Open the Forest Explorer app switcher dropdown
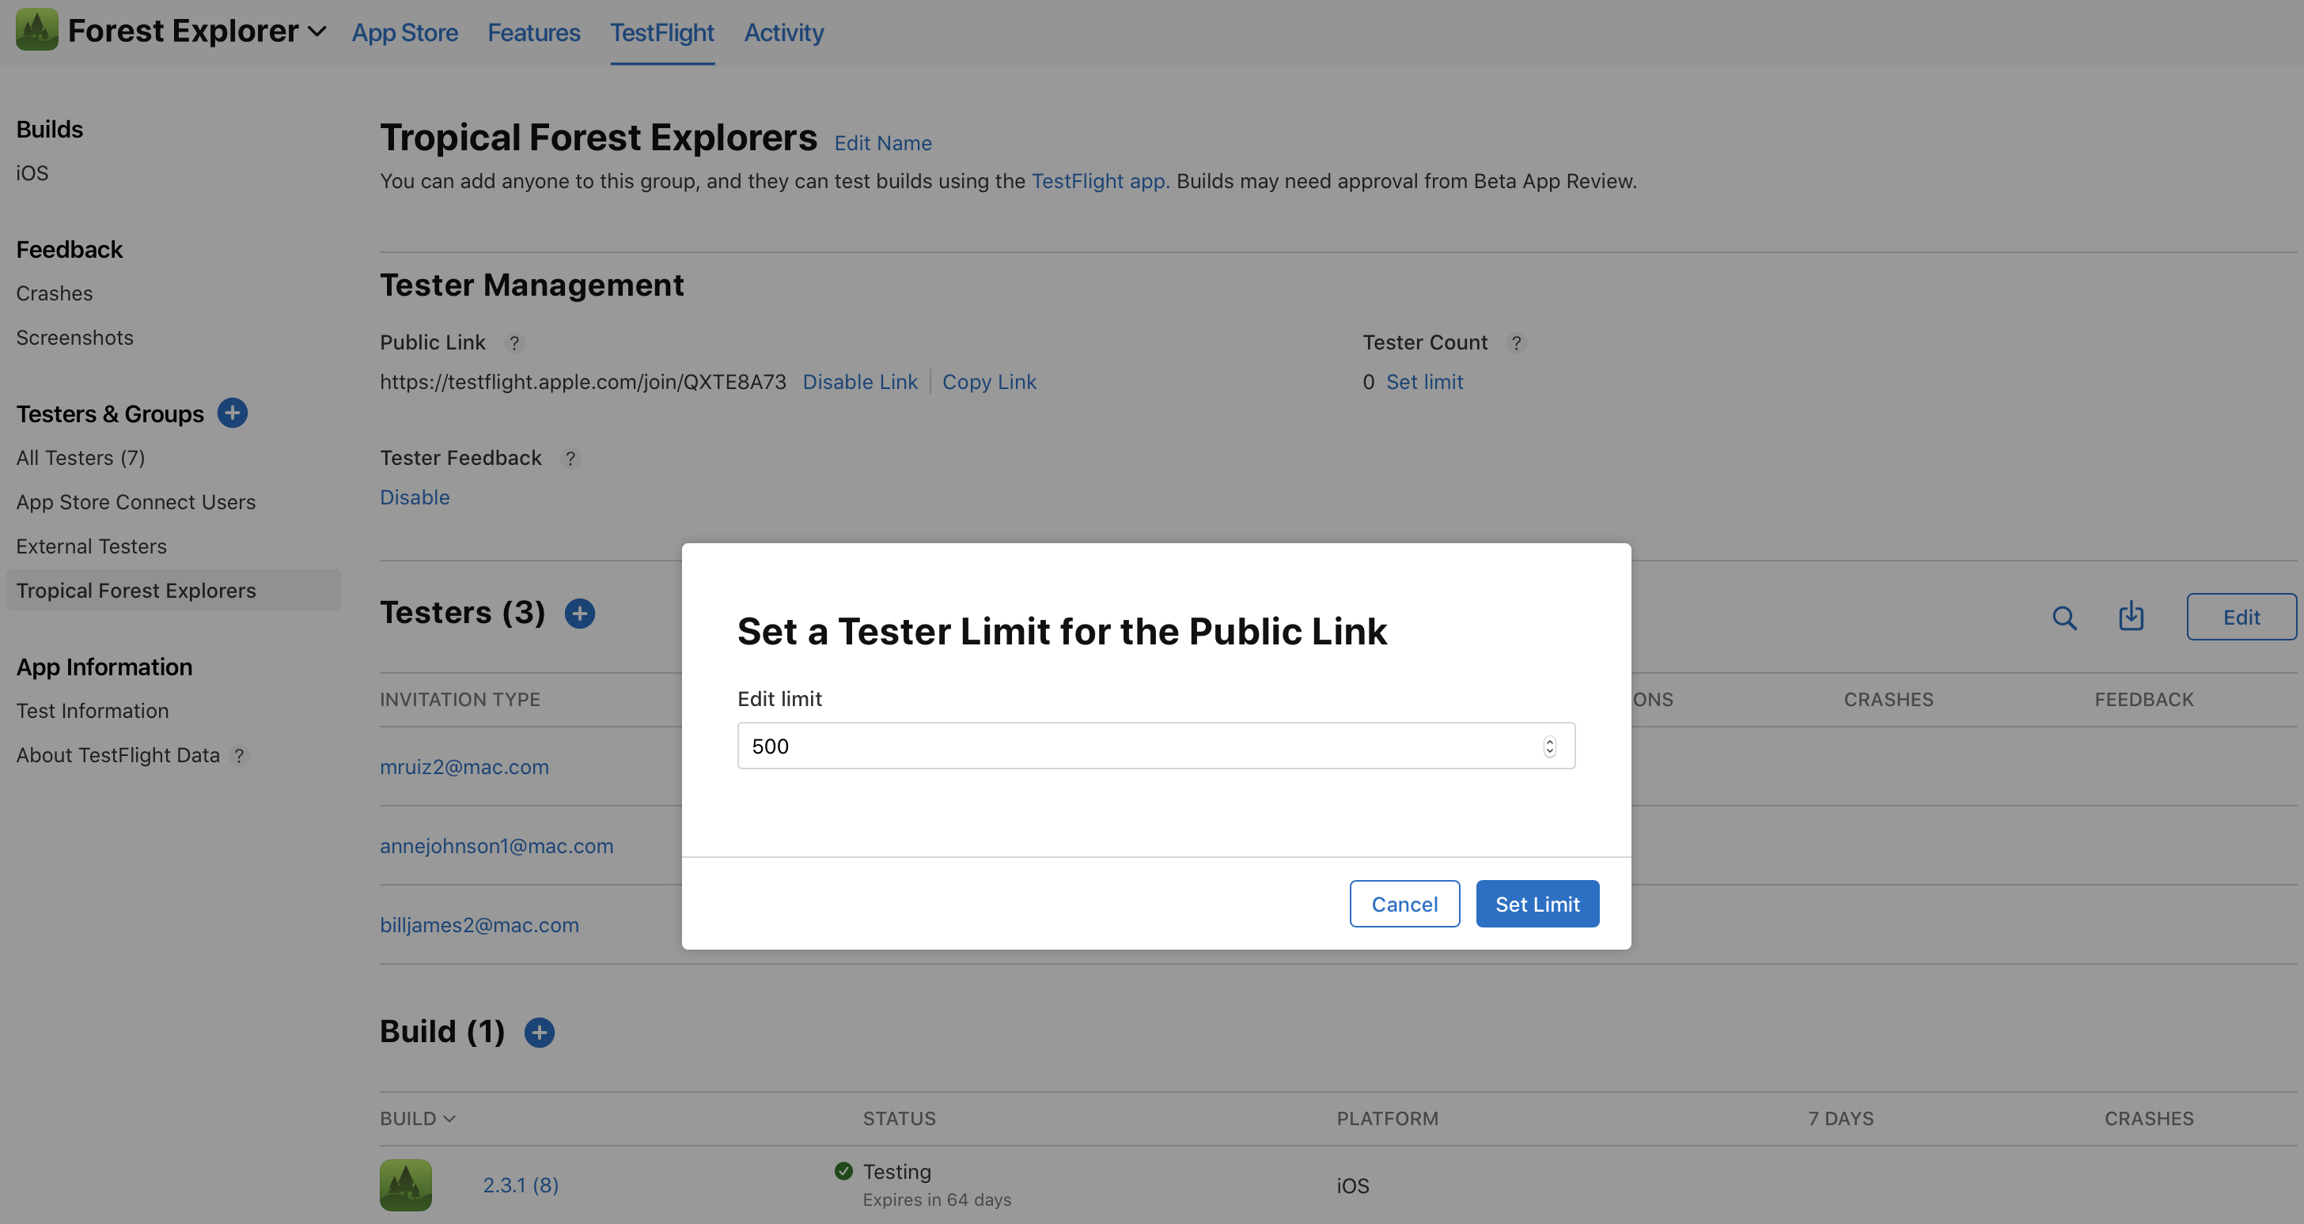 (x=317, y=32)
